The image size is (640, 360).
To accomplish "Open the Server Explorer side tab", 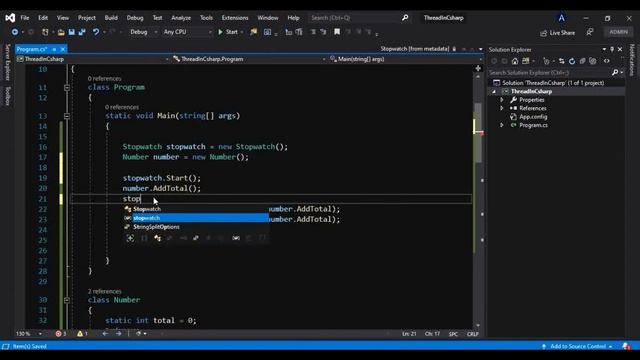I will point(7,62).
